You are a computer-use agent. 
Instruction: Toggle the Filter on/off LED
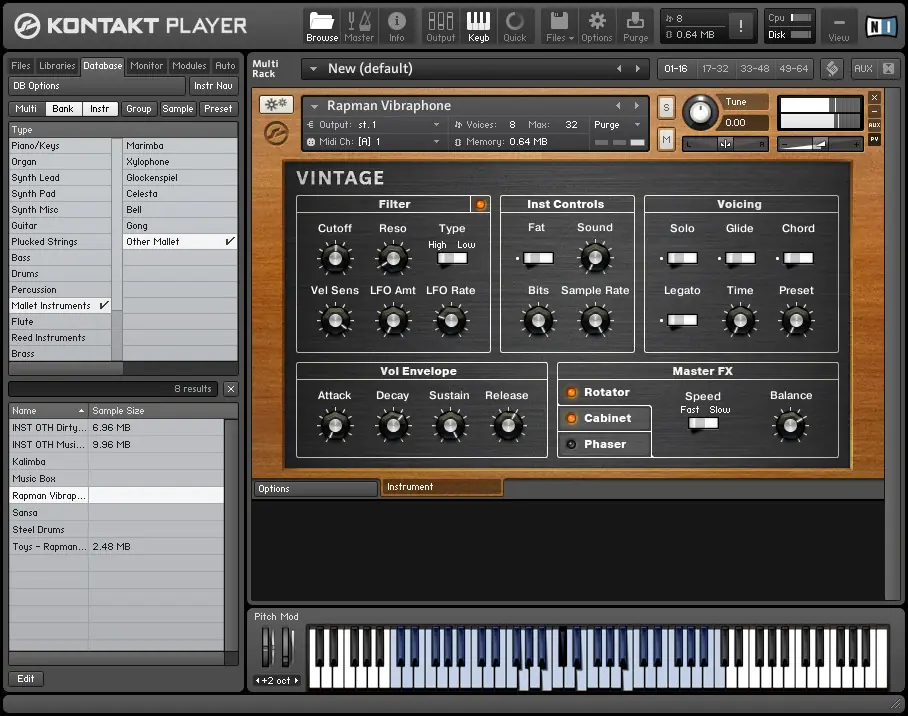tap(480, 204)
